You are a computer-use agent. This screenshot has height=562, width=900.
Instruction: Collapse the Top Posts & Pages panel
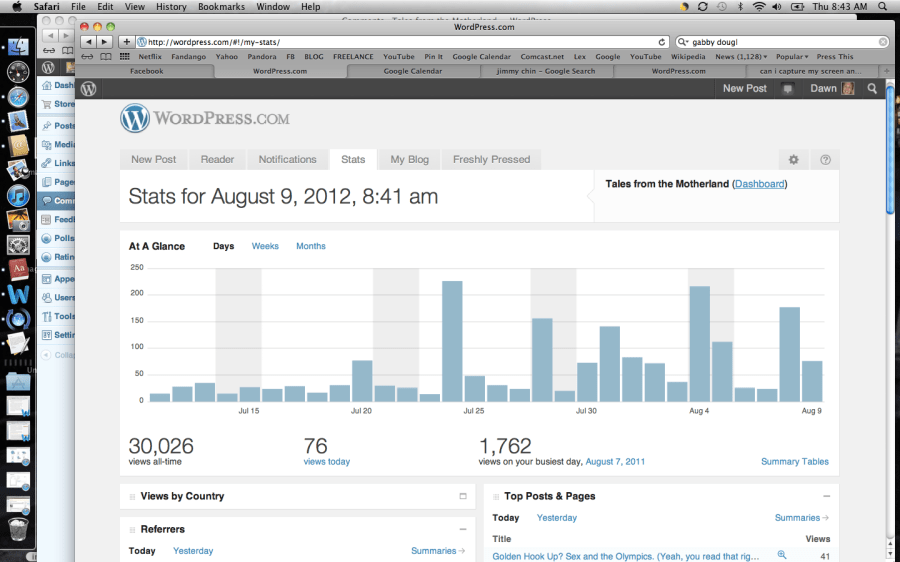(x=826, y=496)
